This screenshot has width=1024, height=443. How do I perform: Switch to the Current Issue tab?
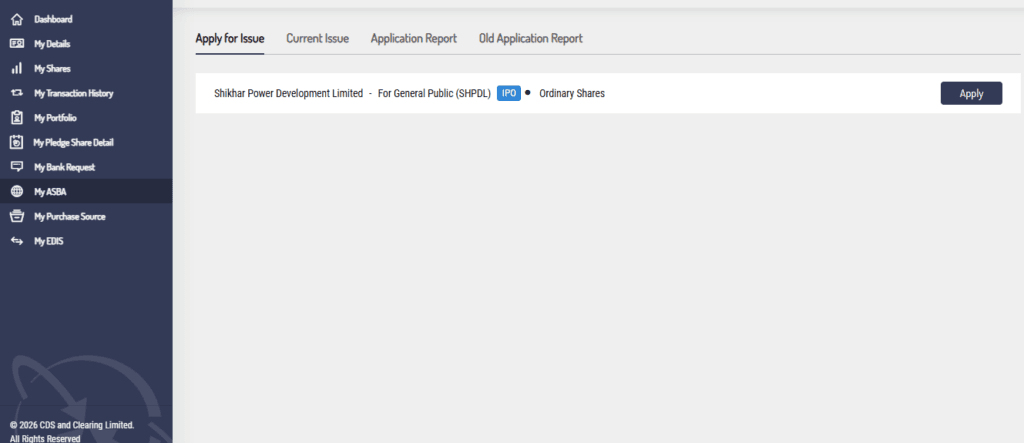pyautogui.click(x=317, y=39)
